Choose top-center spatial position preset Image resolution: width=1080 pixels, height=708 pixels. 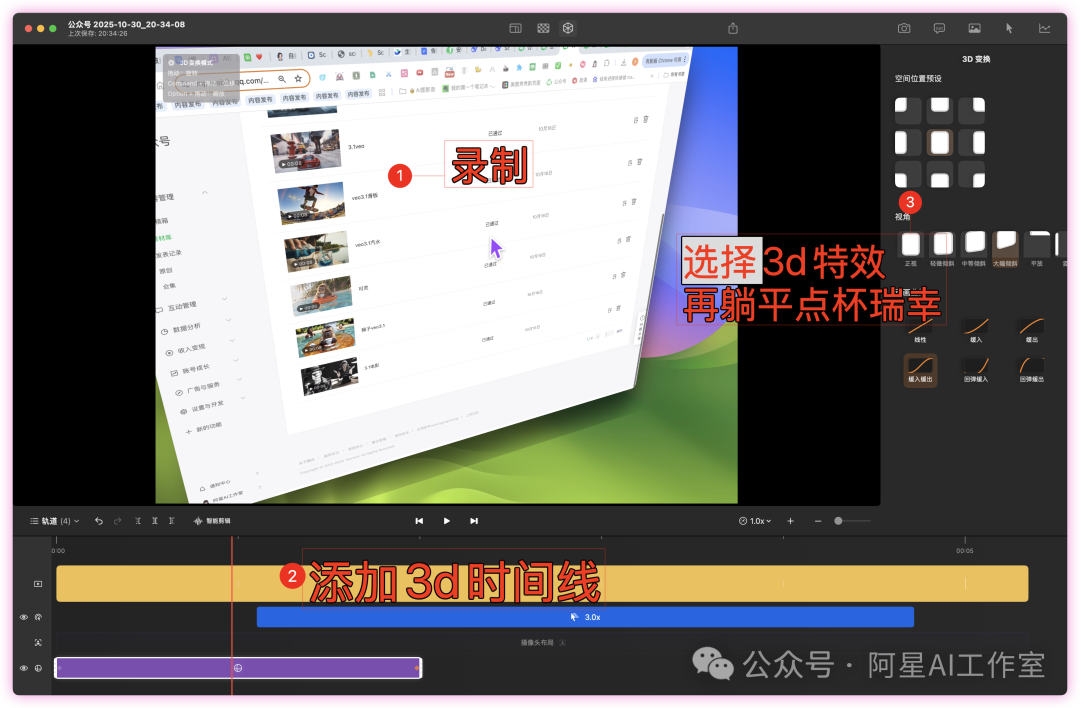[940, 110]
